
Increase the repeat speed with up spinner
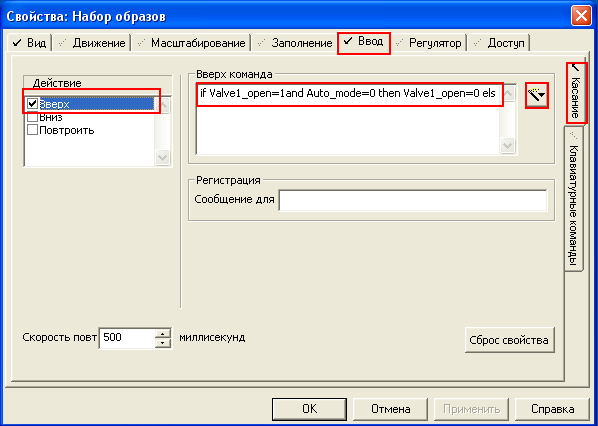click(x=163, y=333)
